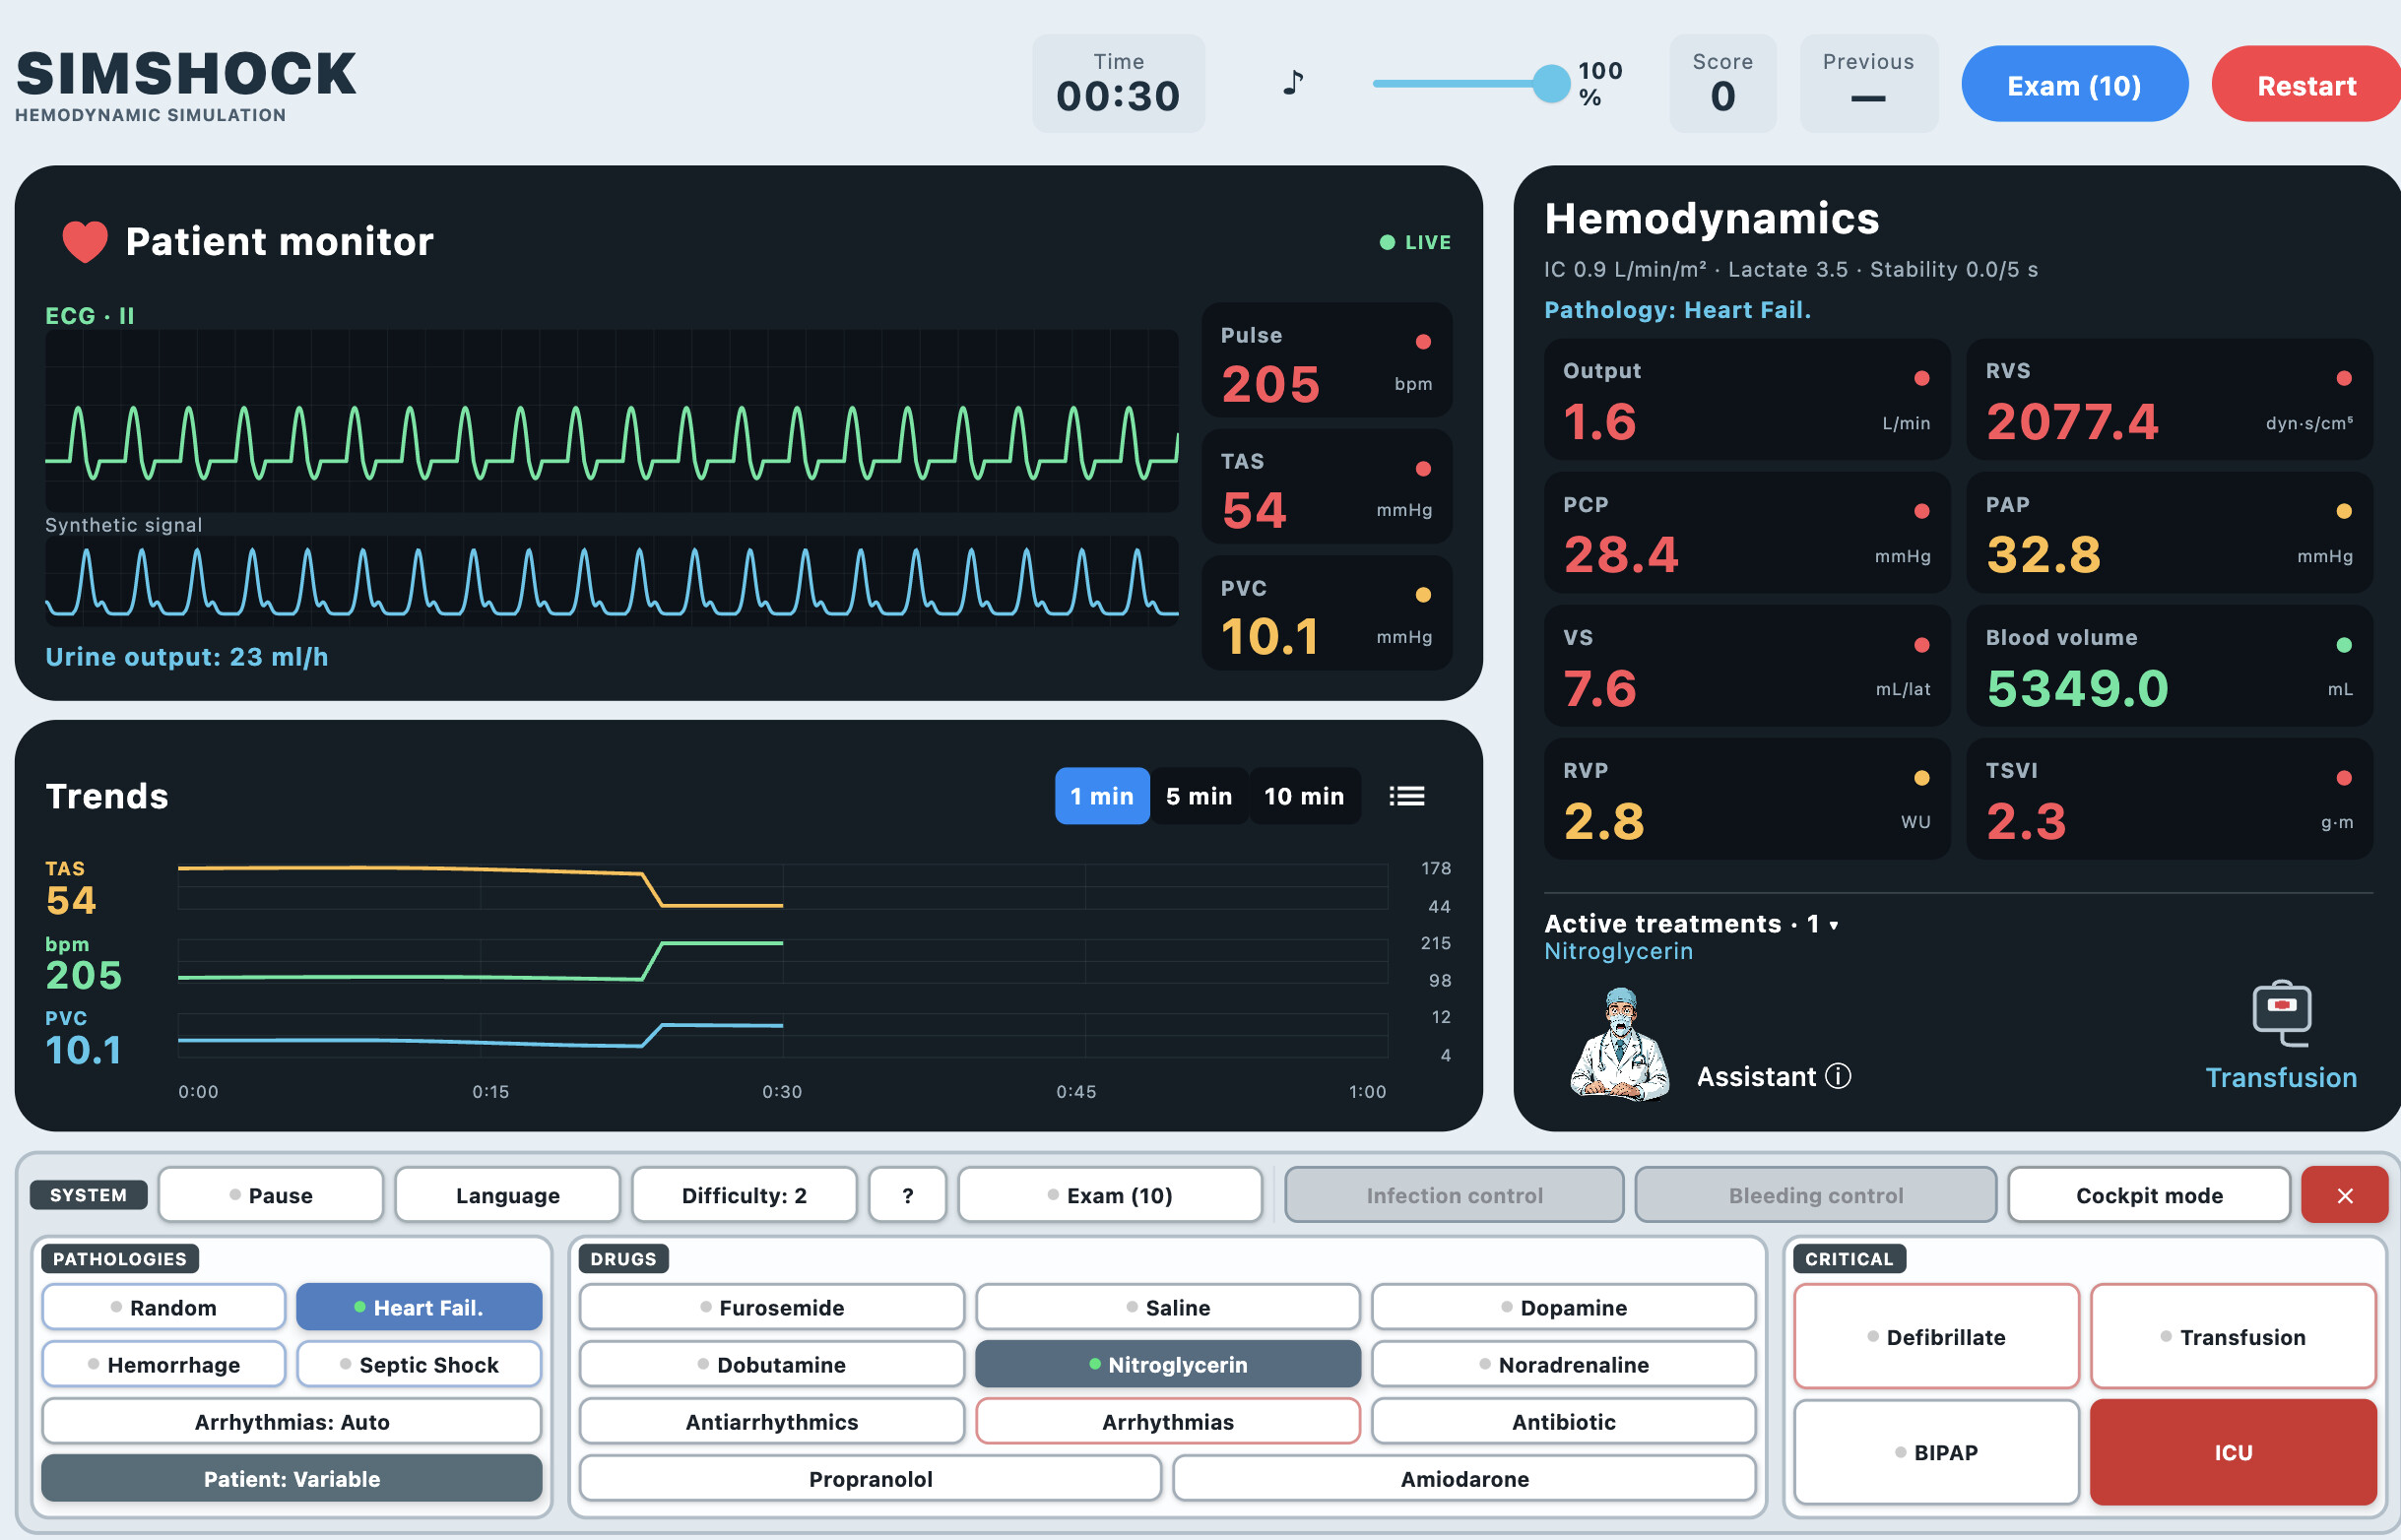Image resolution: width=2401 pixels, height=1540 pixels.
Task: Turn off Nitroglycerin treatment
Action: pyautogui.click(x=1168, y=1365)
